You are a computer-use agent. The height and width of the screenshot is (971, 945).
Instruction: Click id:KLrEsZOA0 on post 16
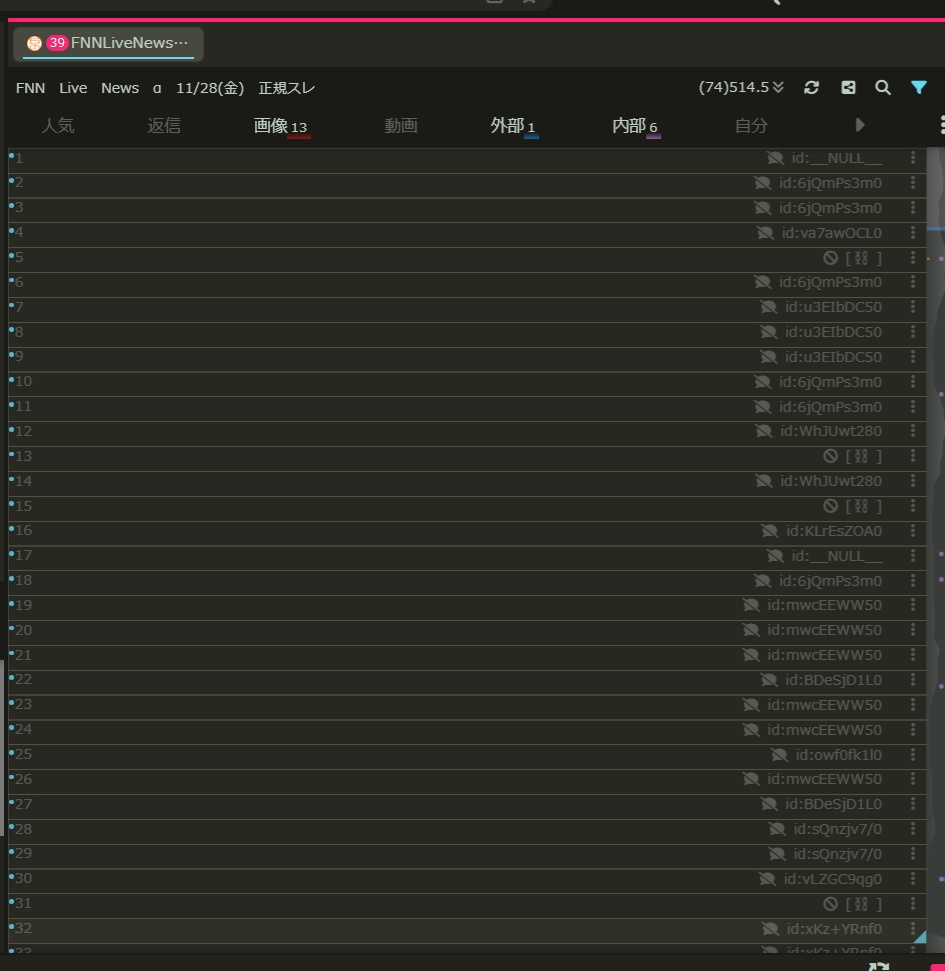click(834, 531)
